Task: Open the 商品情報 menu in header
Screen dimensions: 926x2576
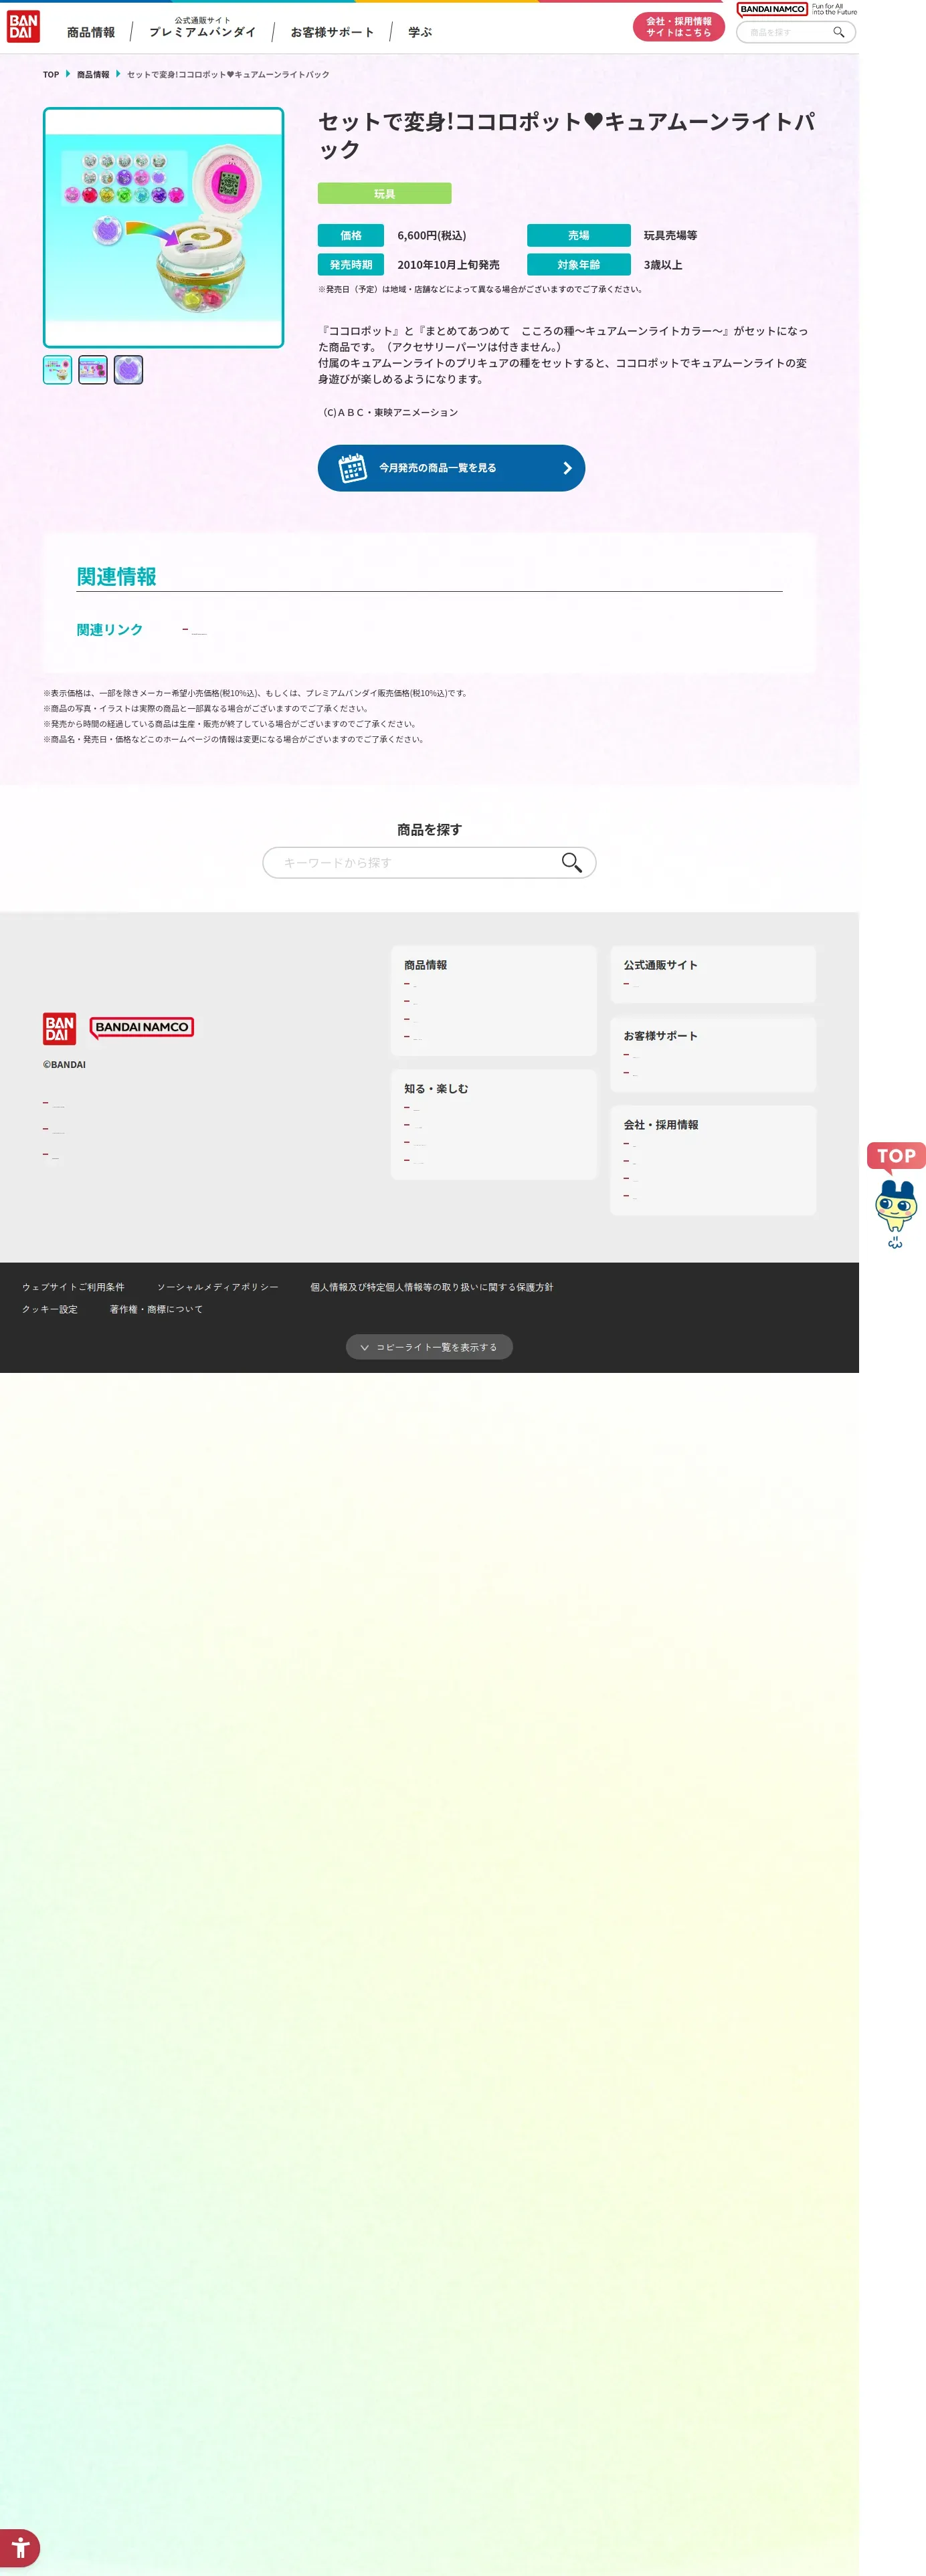Action: click(x=91, y=32)
